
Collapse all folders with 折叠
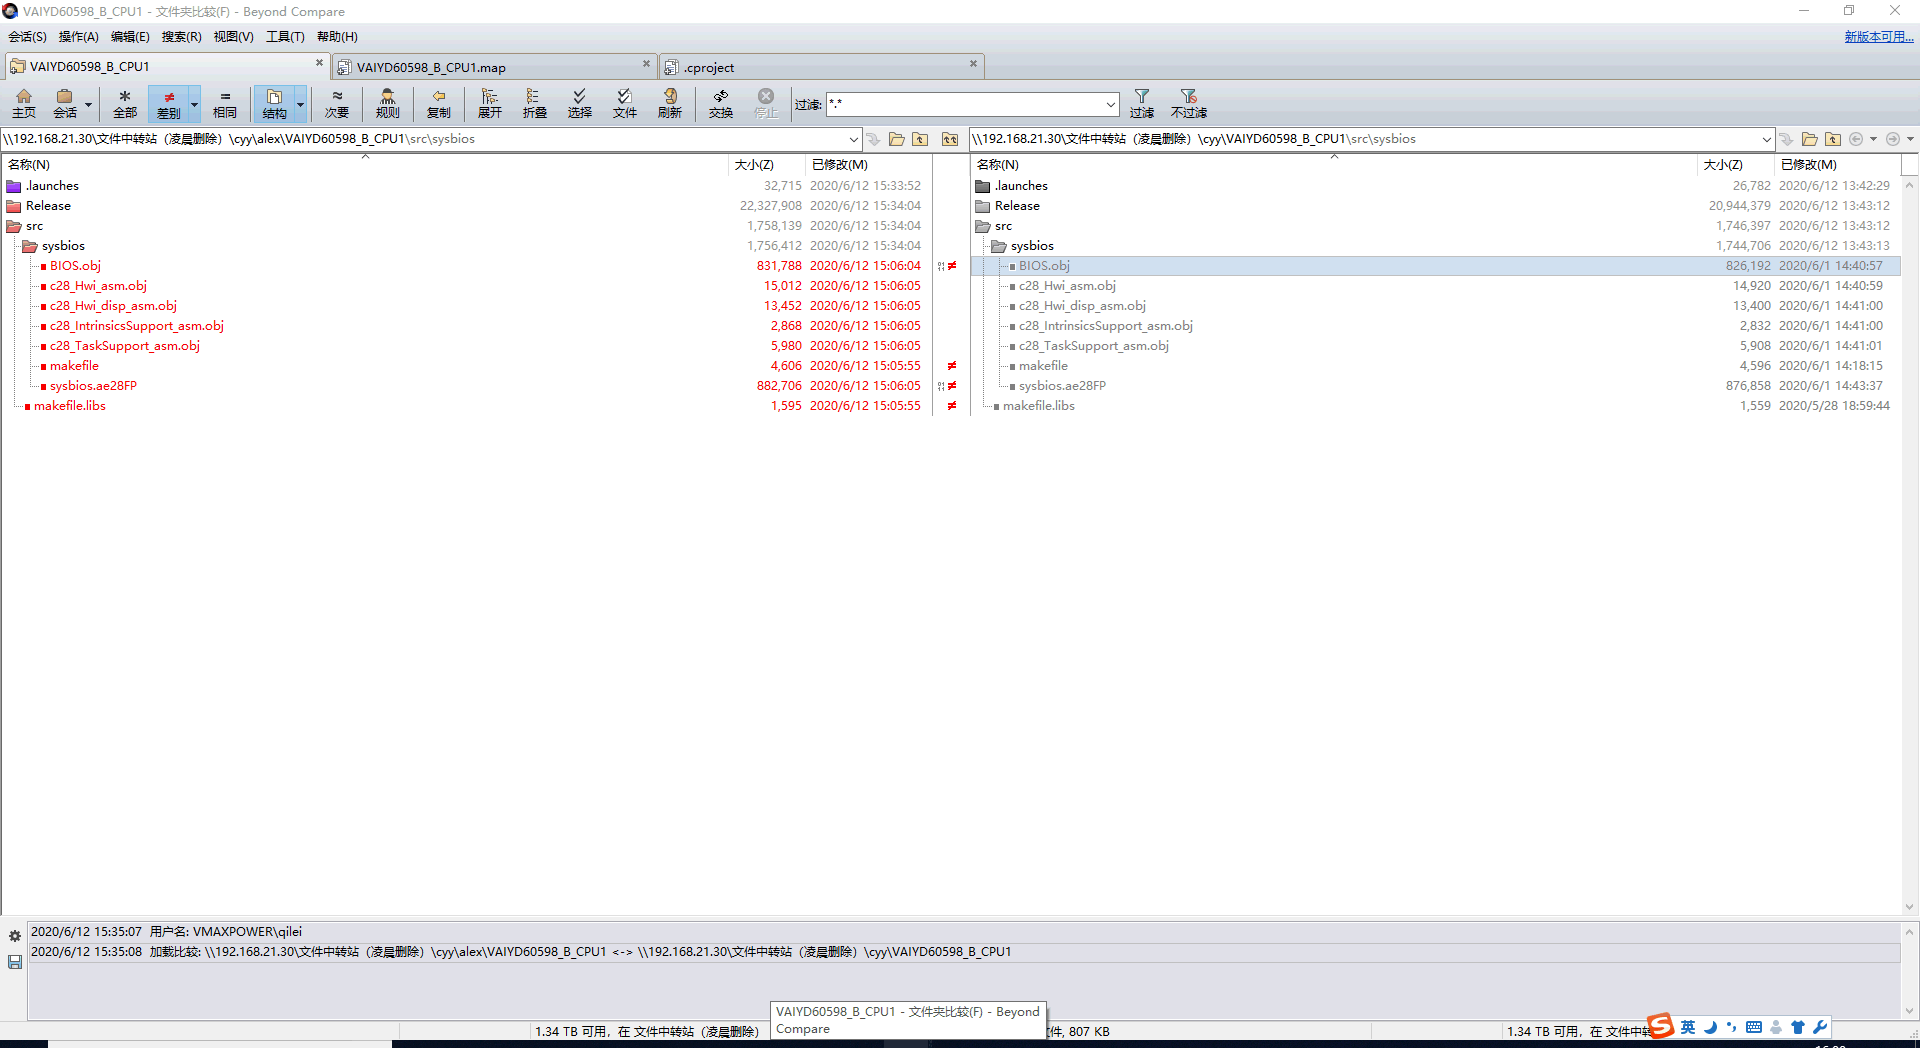(x=535, y=103)
